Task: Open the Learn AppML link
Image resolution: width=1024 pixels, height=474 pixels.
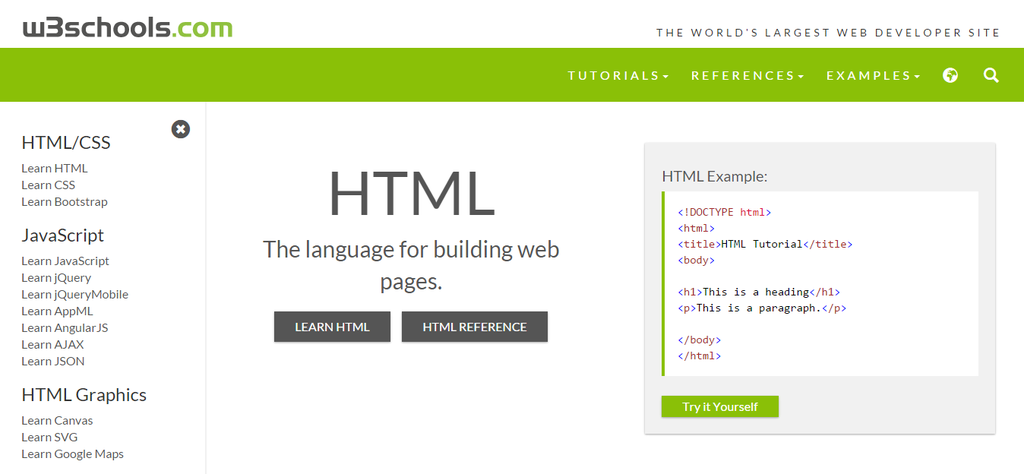Action: (57, 311)
